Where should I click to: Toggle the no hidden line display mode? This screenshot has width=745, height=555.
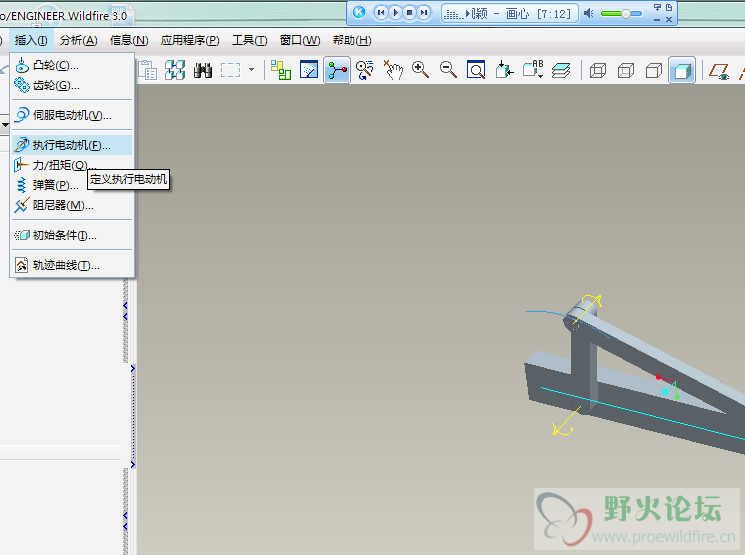[654, 70]
